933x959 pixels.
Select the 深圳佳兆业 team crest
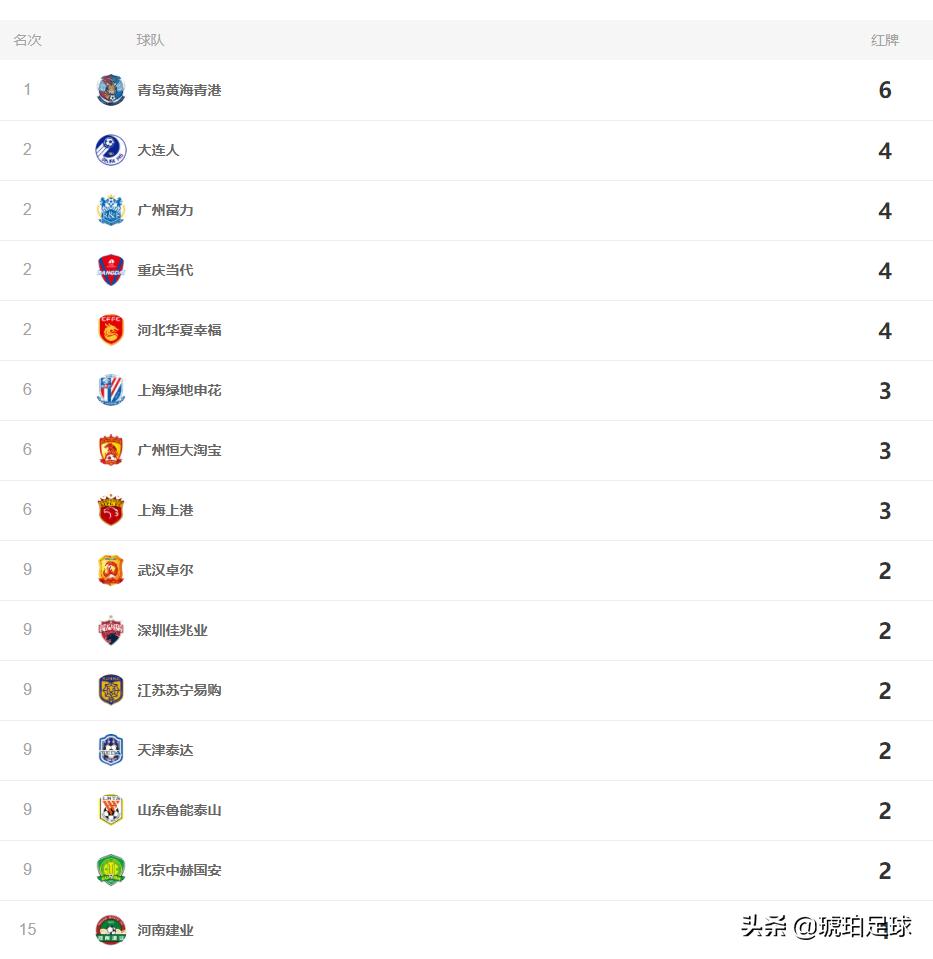pos(111,630)
